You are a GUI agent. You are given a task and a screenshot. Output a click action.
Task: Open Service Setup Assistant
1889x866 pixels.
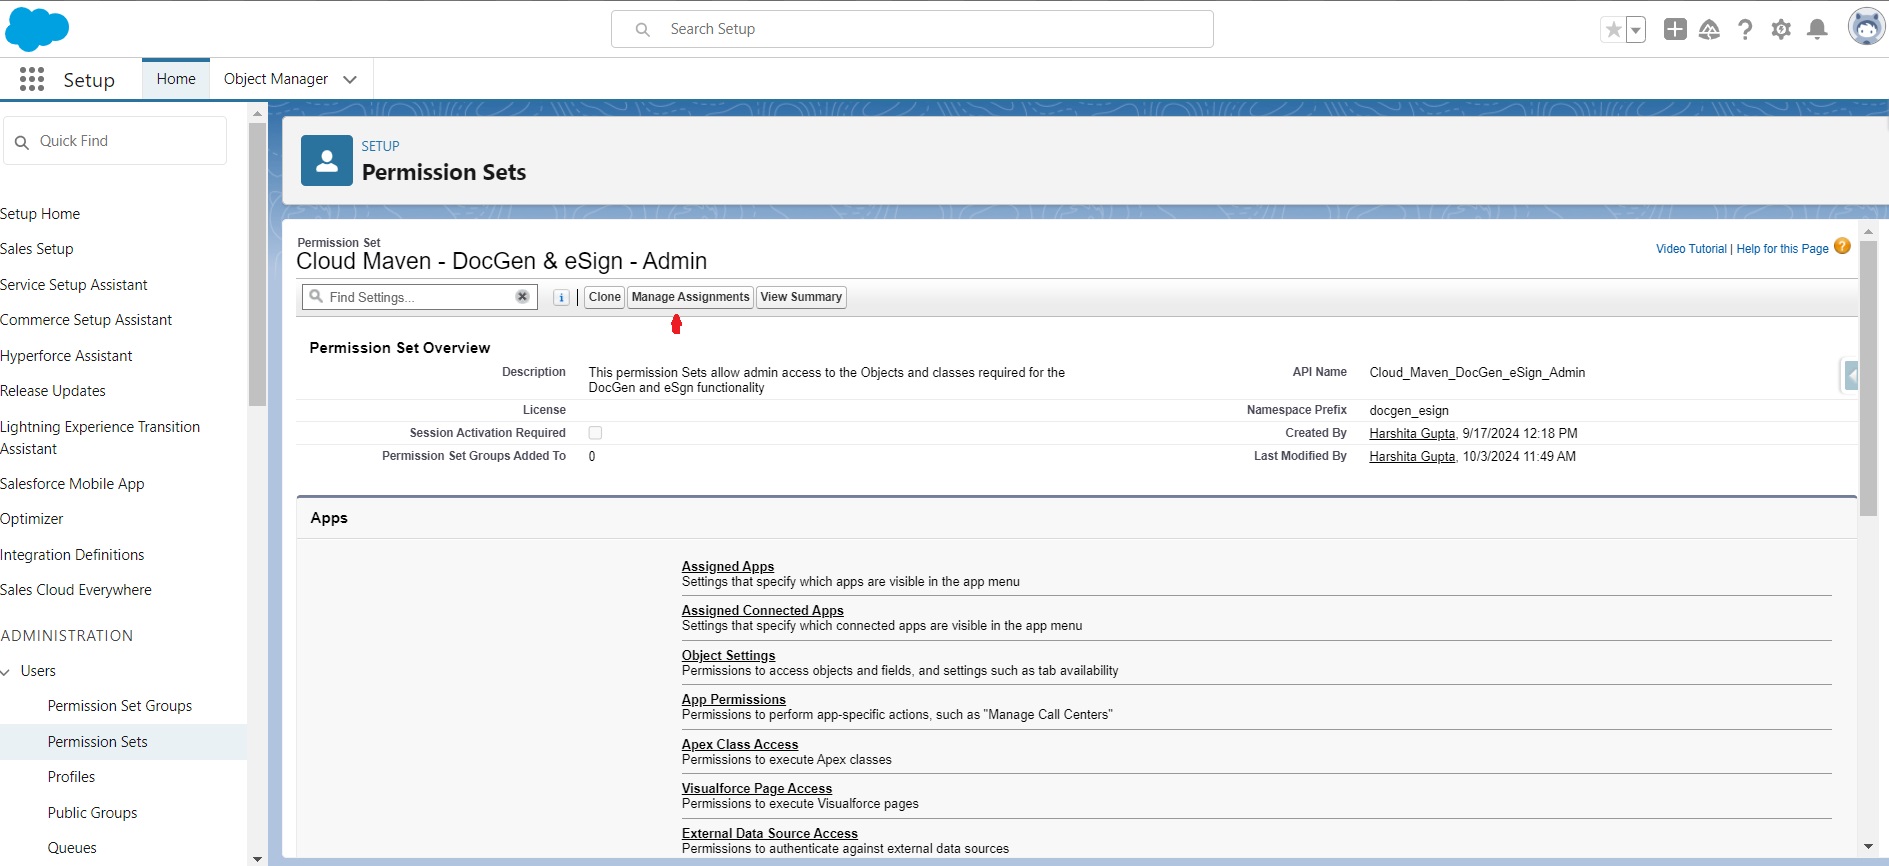[x=74, y=285]
